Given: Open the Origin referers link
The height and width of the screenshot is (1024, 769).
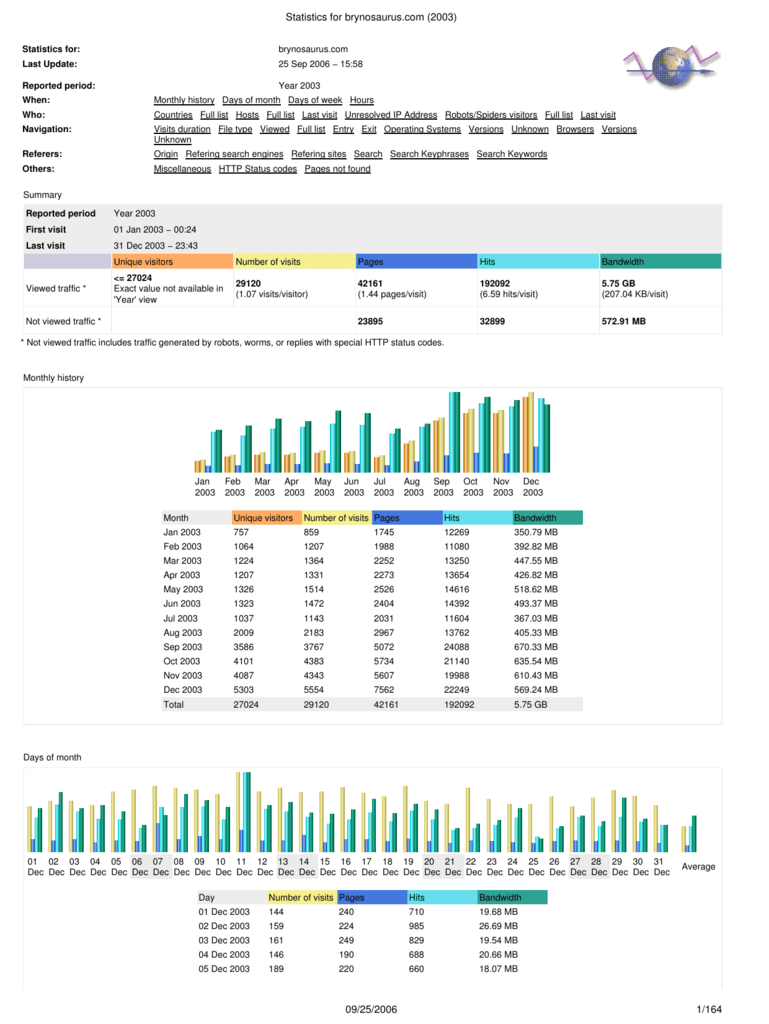Looking at the screenshot, I should click(166, 154).
